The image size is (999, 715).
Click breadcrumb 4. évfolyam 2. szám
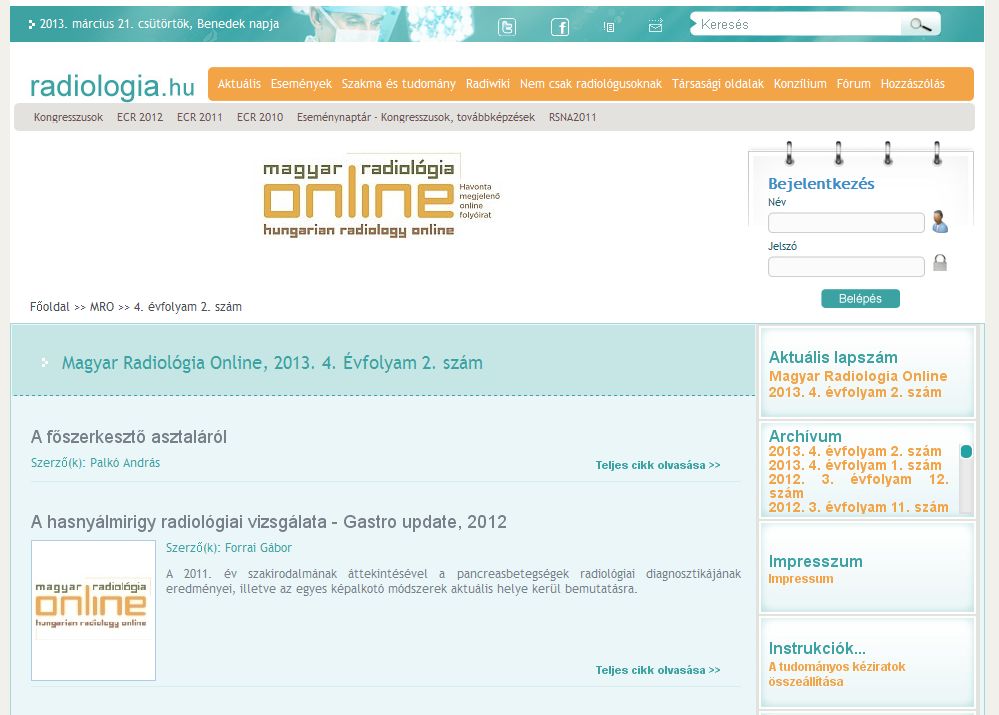(187, 307)
